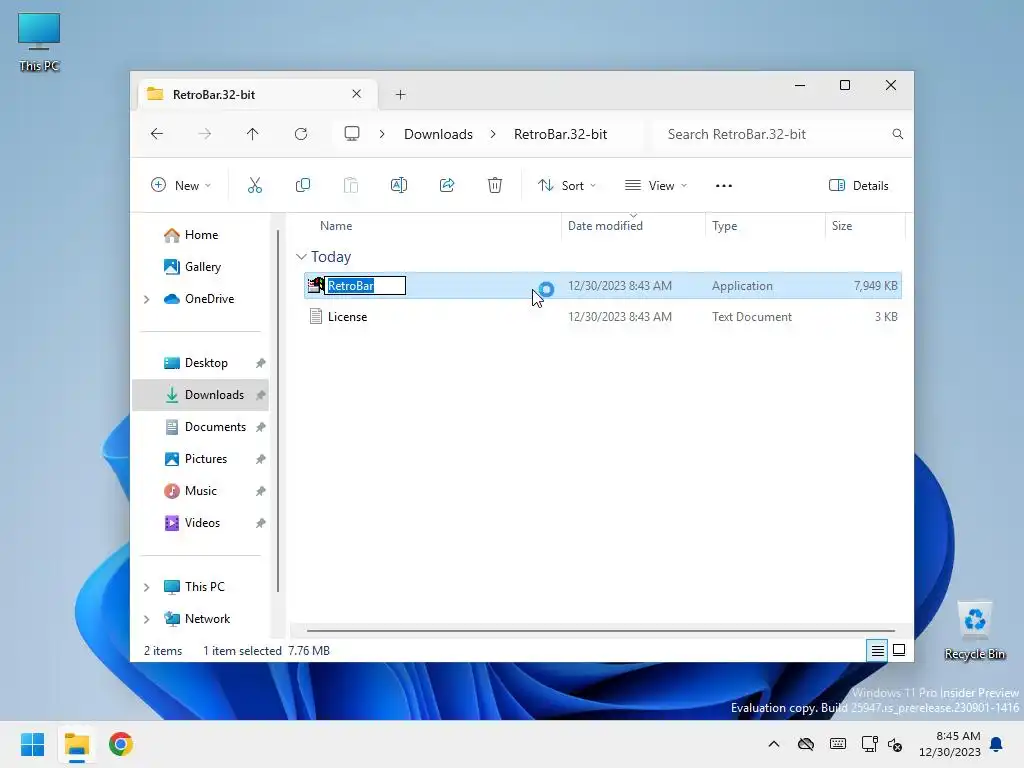Image resolution: width=1024 pixels, height=768 pixels.
Task: Unpin Desktop from quick access
Action: coord(261,363)
